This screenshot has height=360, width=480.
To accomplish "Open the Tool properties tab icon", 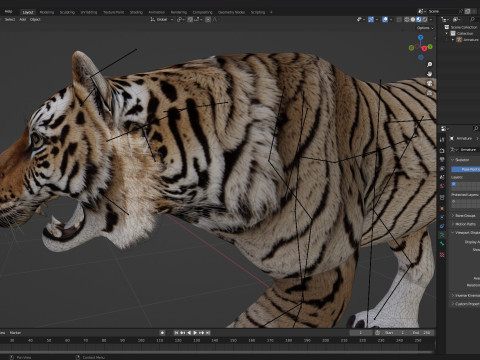I will point(442,140).
